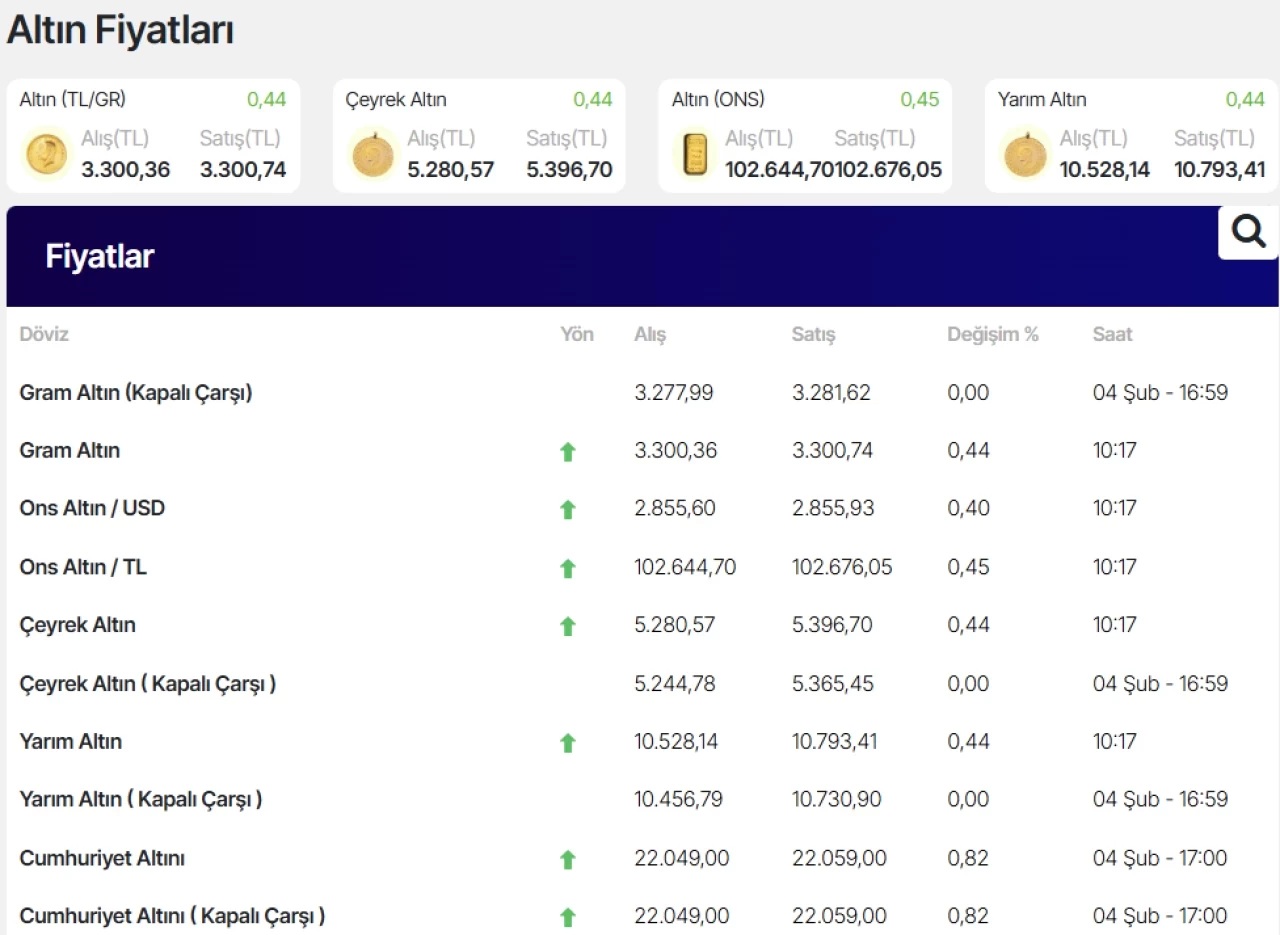Click the Döviz column header
Image resolution: width=1280 pixels, height=935 pixels.
point(44,335)
